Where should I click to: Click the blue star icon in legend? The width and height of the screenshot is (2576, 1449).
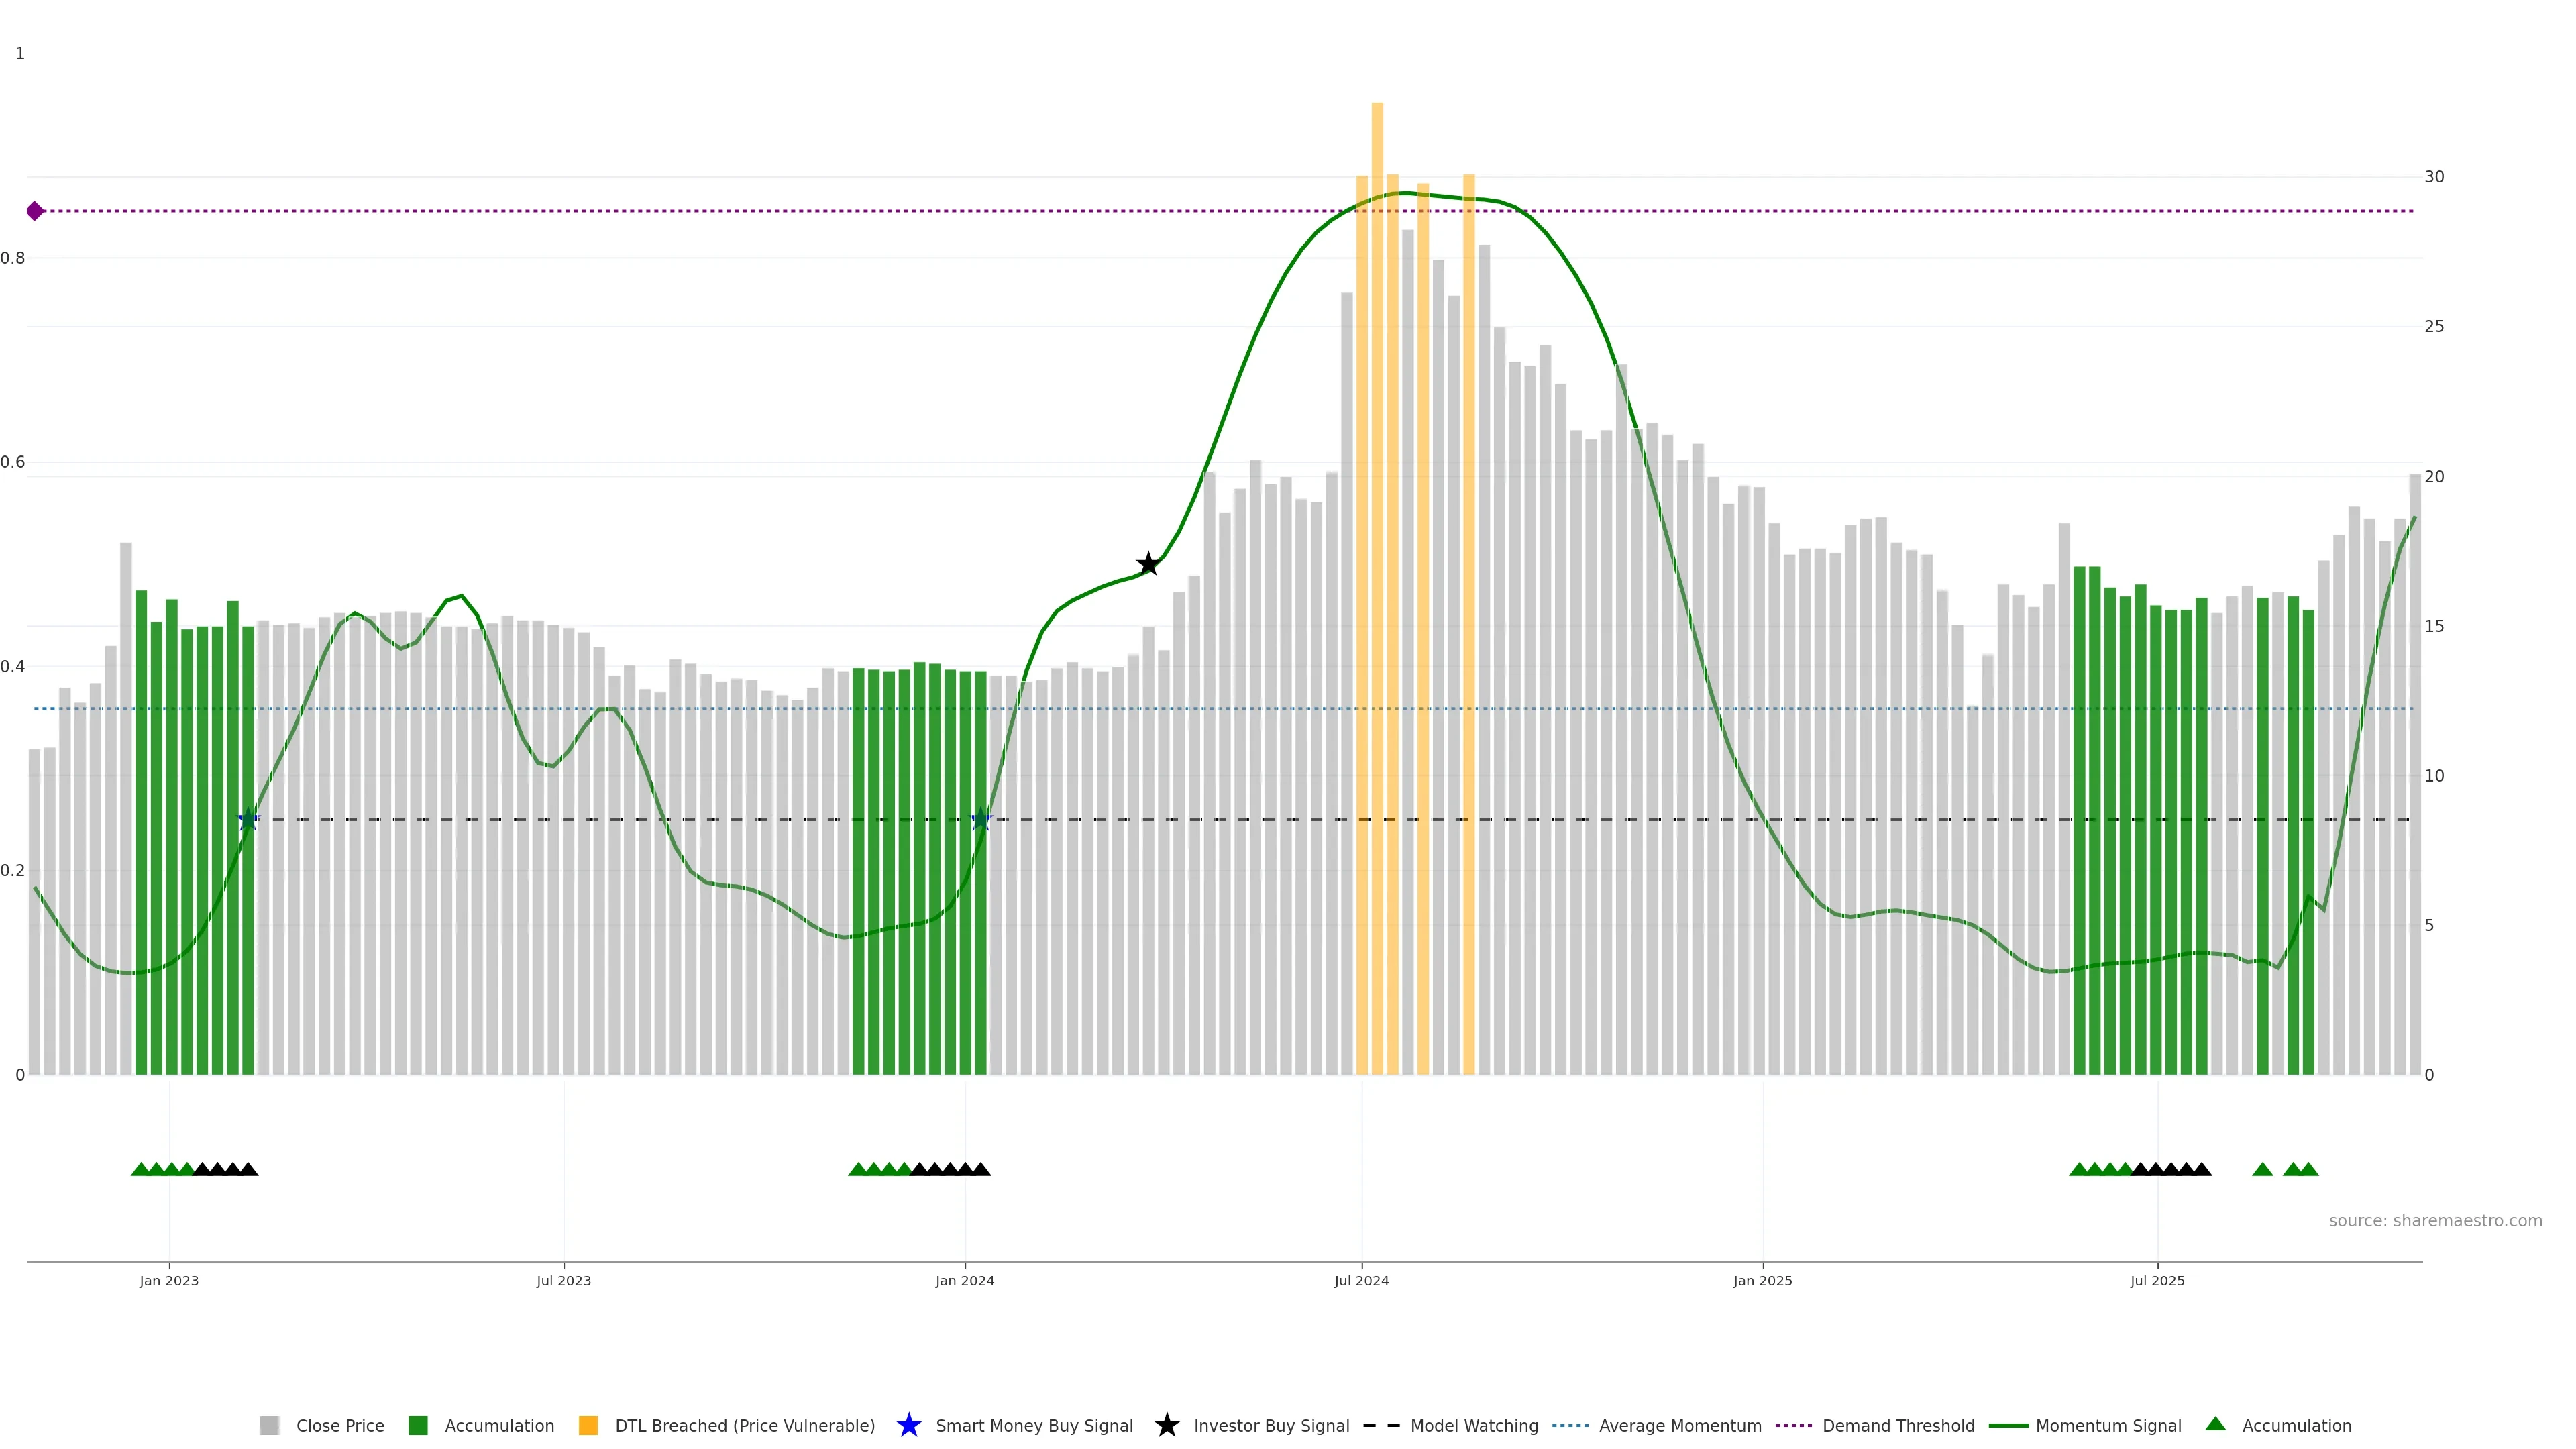(908, 1425)
